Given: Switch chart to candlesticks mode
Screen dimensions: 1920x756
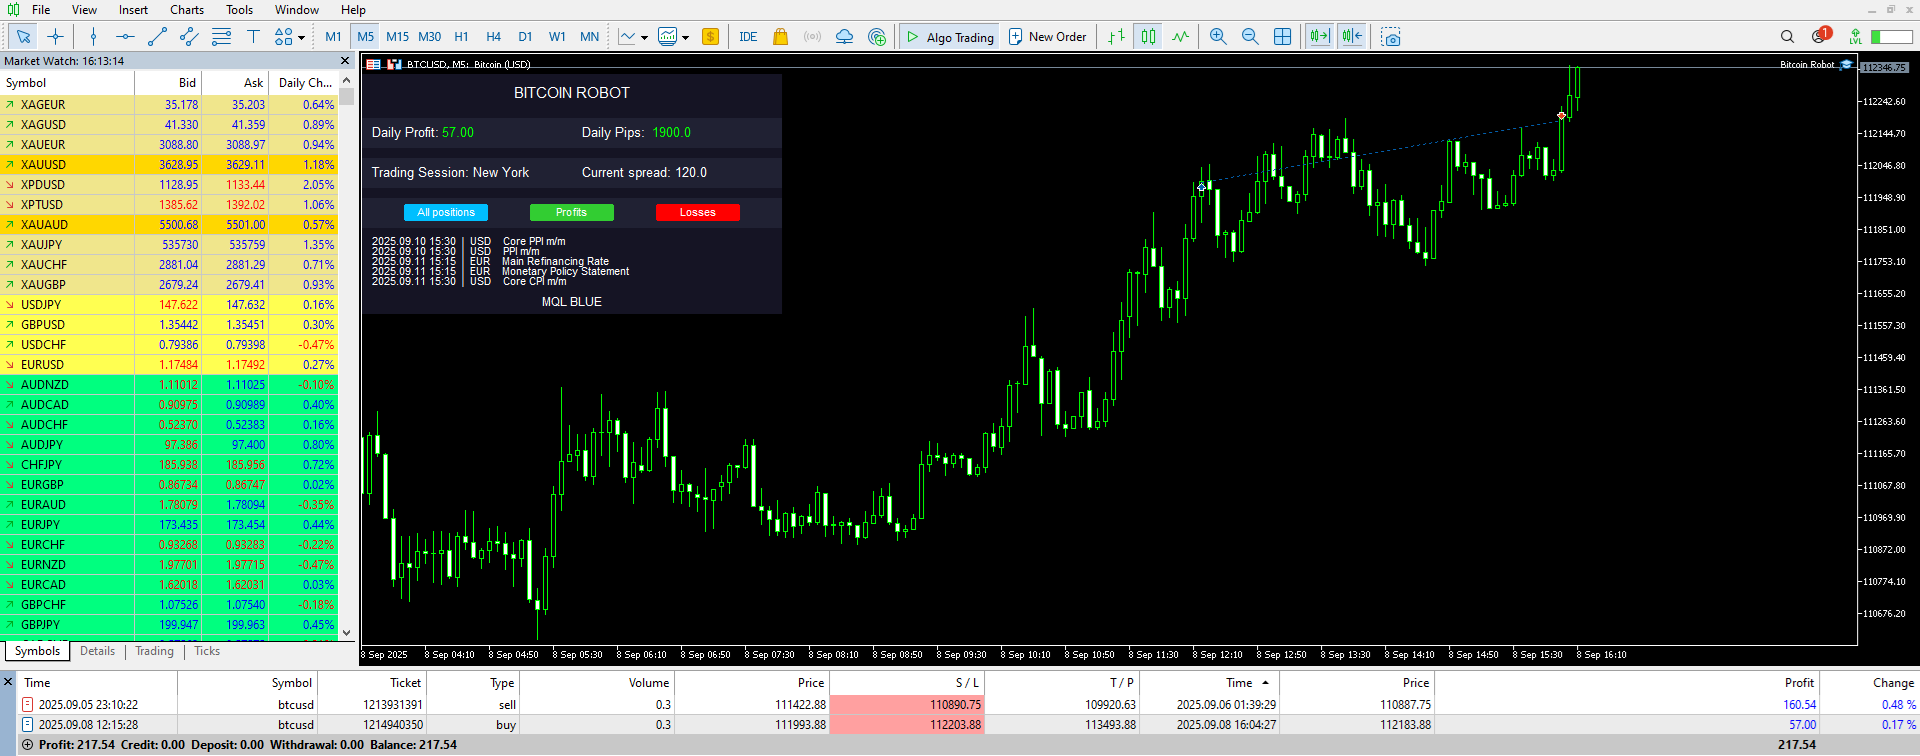Looking at the screenshot, I should point(1148,37).
